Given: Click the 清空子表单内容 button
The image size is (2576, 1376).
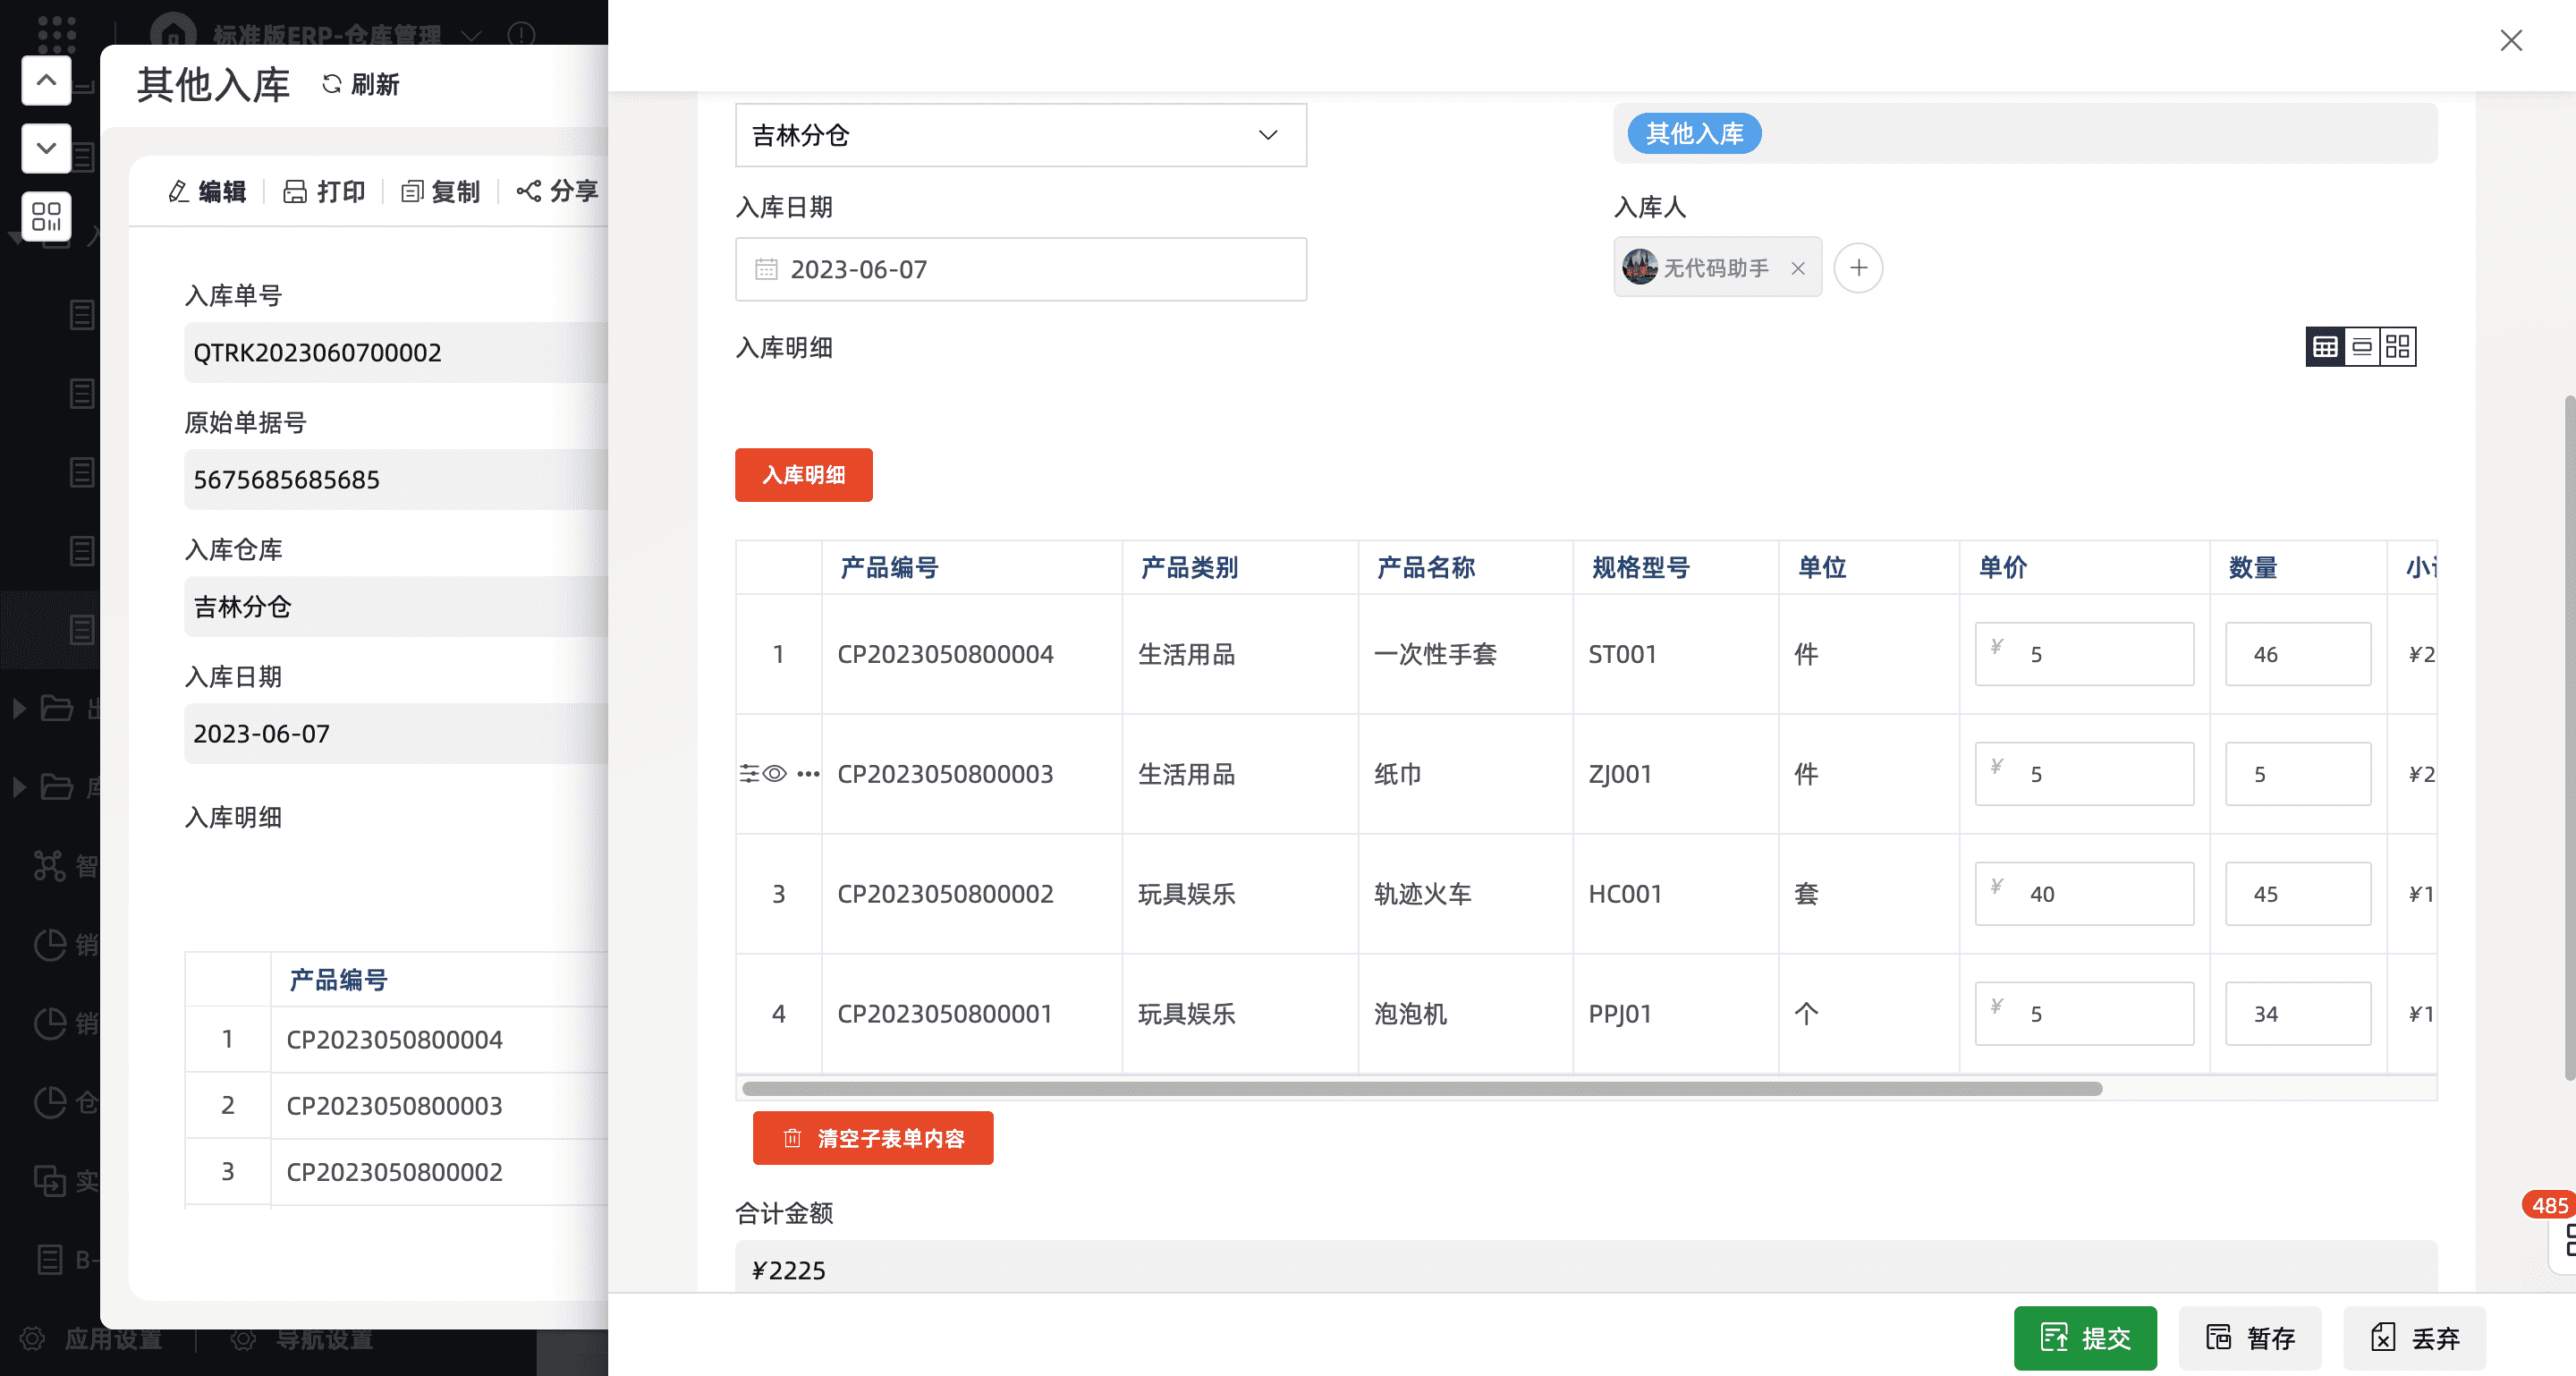Looking at the screenshot, I should pyautogui.click(x=872, y=1138).
